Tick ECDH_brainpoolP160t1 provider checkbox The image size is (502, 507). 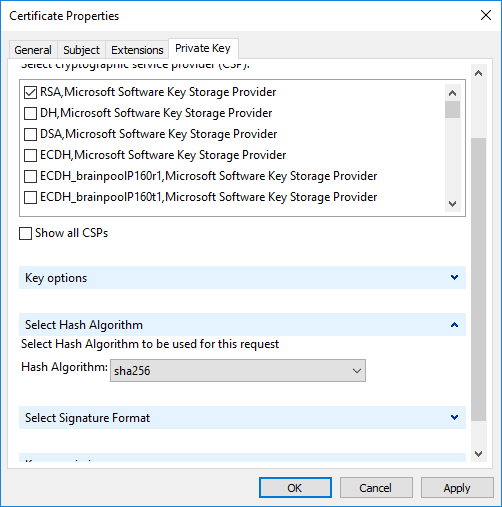coord(30,197)
